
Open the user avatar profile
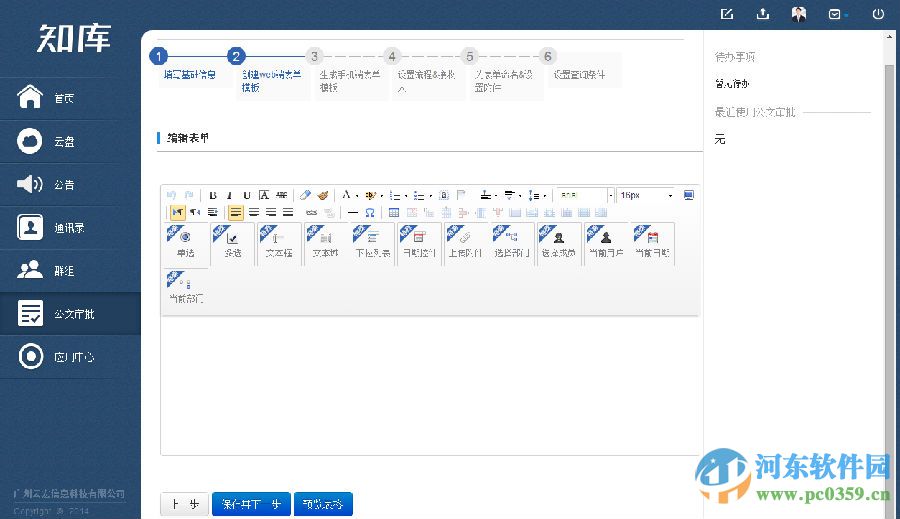click(798, 14)
